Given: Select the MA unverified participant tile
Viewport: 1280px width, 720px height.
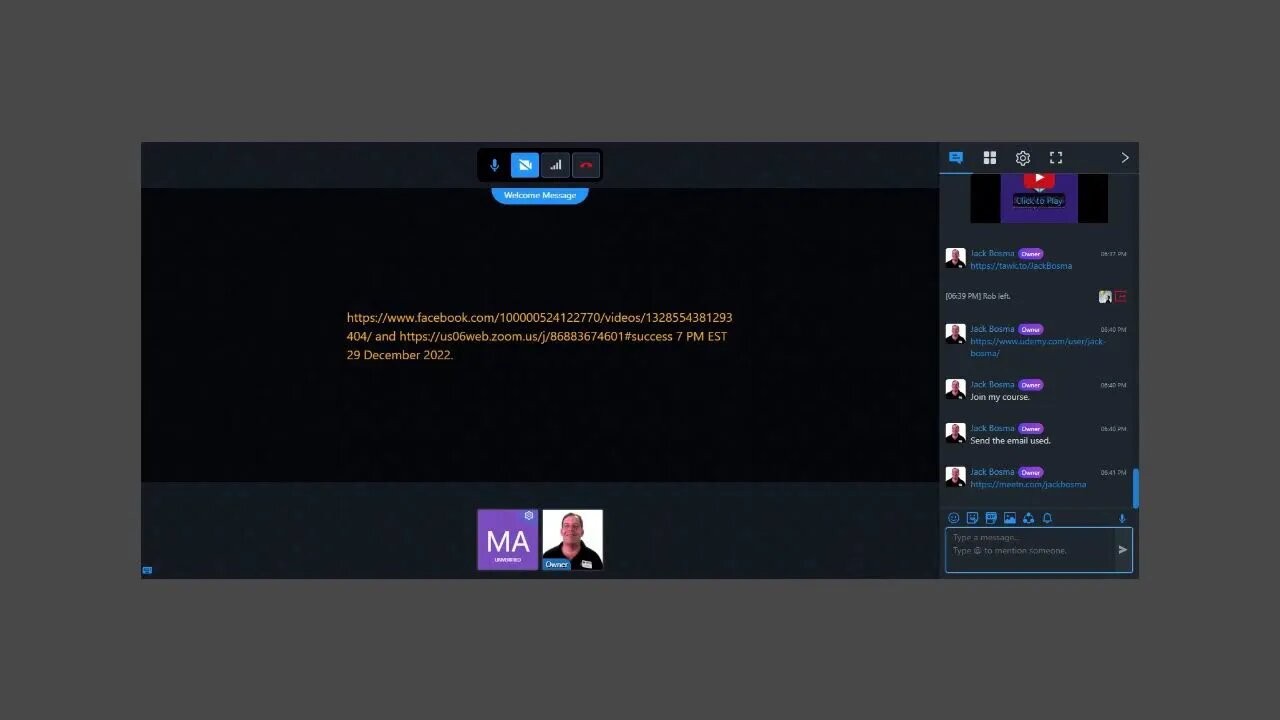Looking at the screenshot, I should tap(508, 540).
